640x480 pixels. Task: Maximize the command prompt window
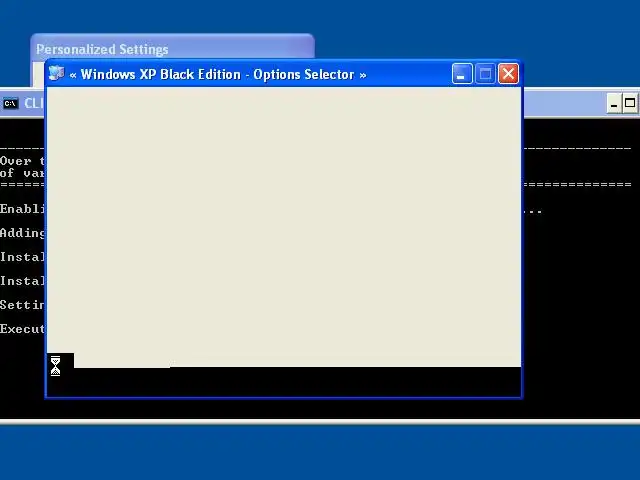[630, 103]
